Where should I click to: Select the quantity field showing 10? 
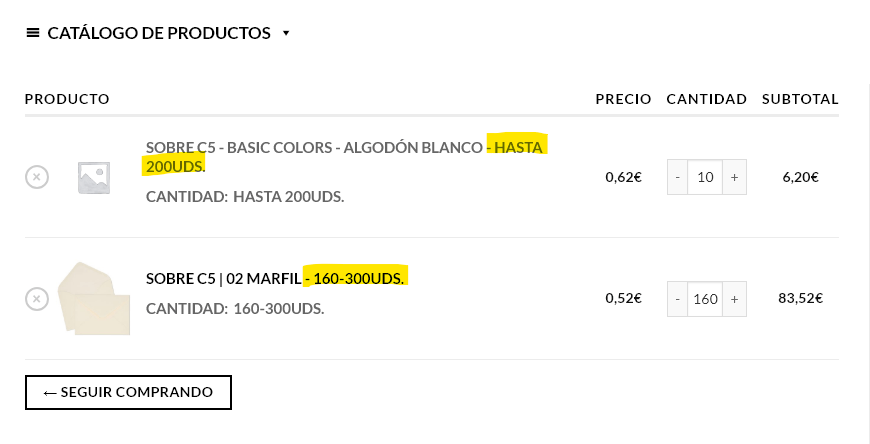point(705,177)
